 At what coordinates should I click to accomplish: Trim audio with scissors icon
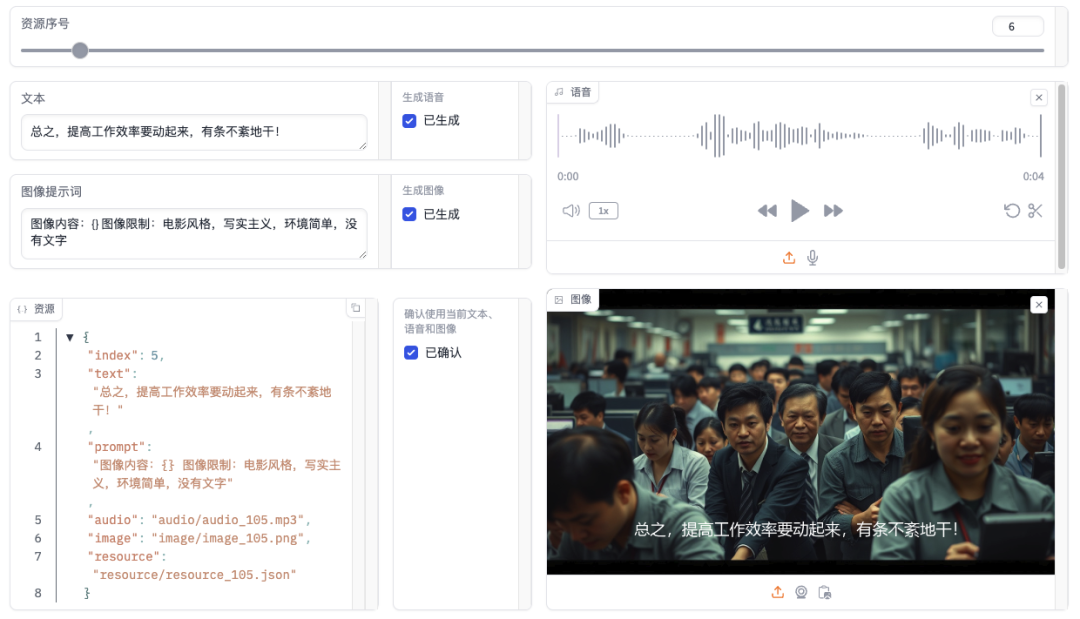[x=1035, y=211]
